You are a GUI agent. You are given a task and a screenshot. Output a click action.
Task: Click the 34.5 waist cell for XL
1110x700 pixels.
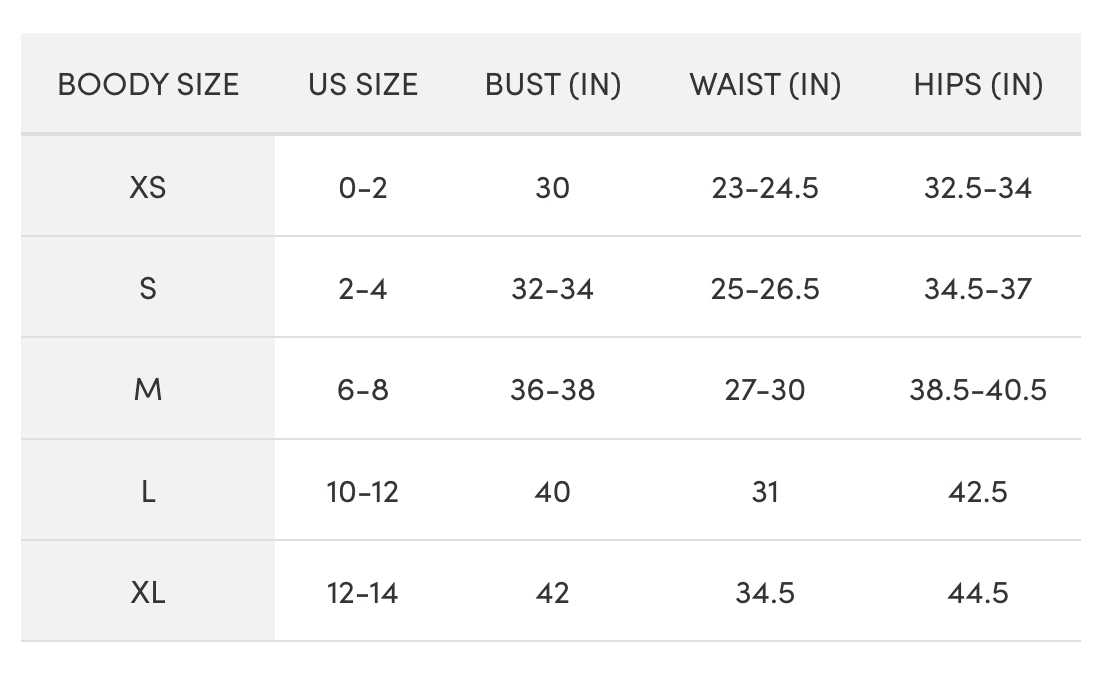pos(765,593)
